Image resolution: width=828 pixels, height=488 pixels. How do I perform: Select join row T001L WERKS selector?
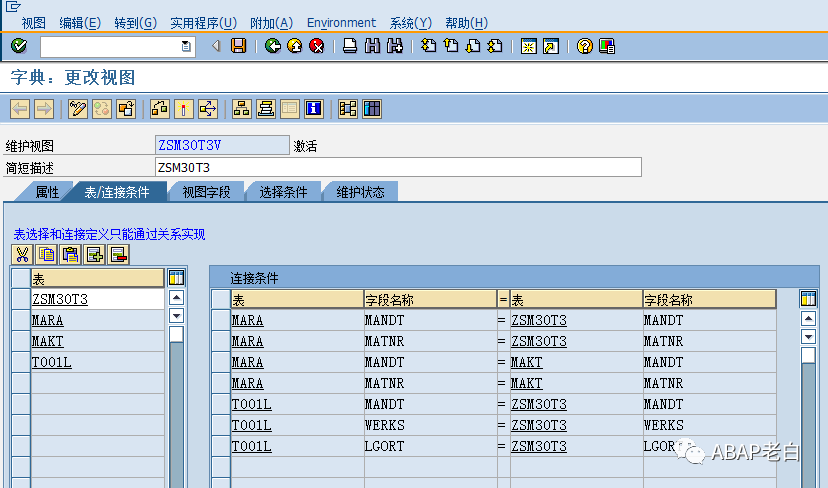click(x=221, y=425)
